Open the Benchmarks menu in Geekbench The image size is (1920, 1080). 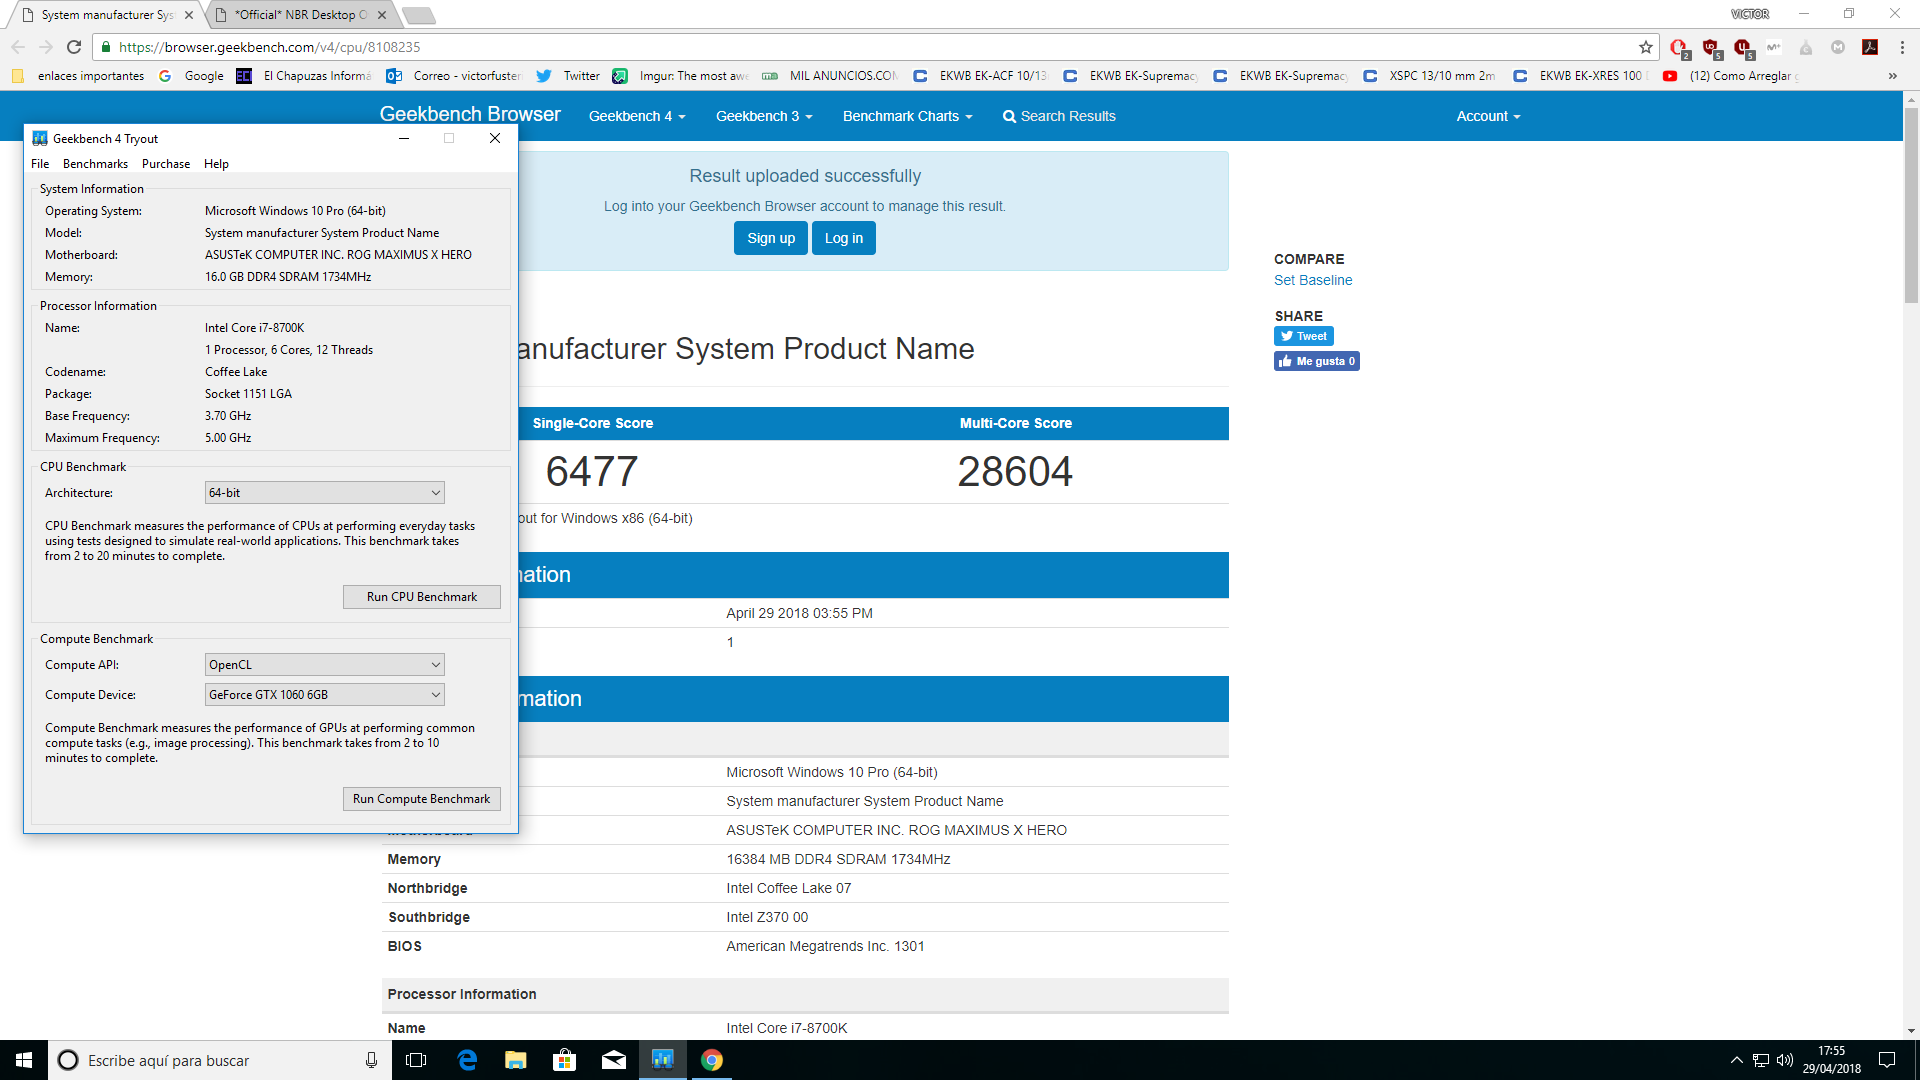(x=95, y=164)
